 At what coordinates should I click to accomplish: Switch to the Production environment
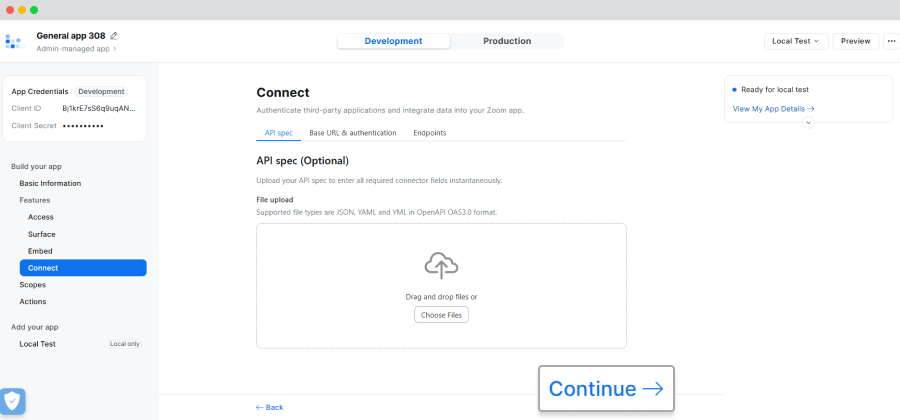coord(507,41)
